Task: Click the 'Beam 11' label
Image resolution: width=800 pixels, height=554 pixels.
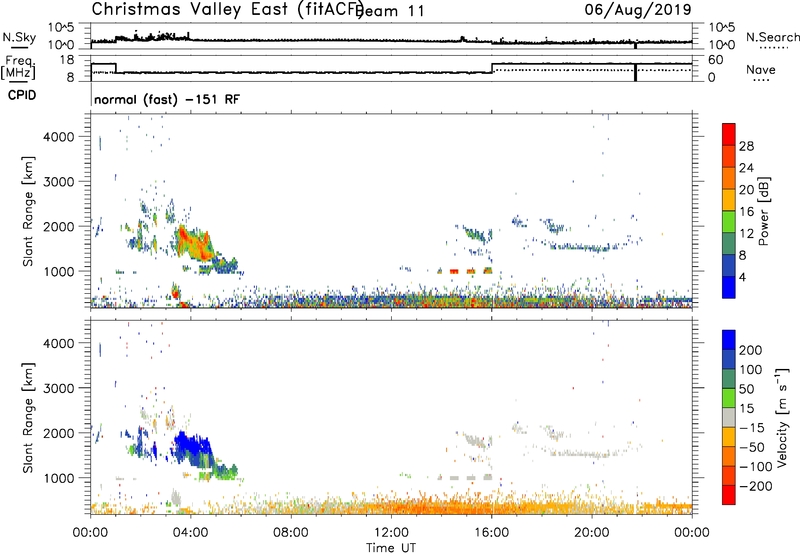Action: (x=392, y=11)
